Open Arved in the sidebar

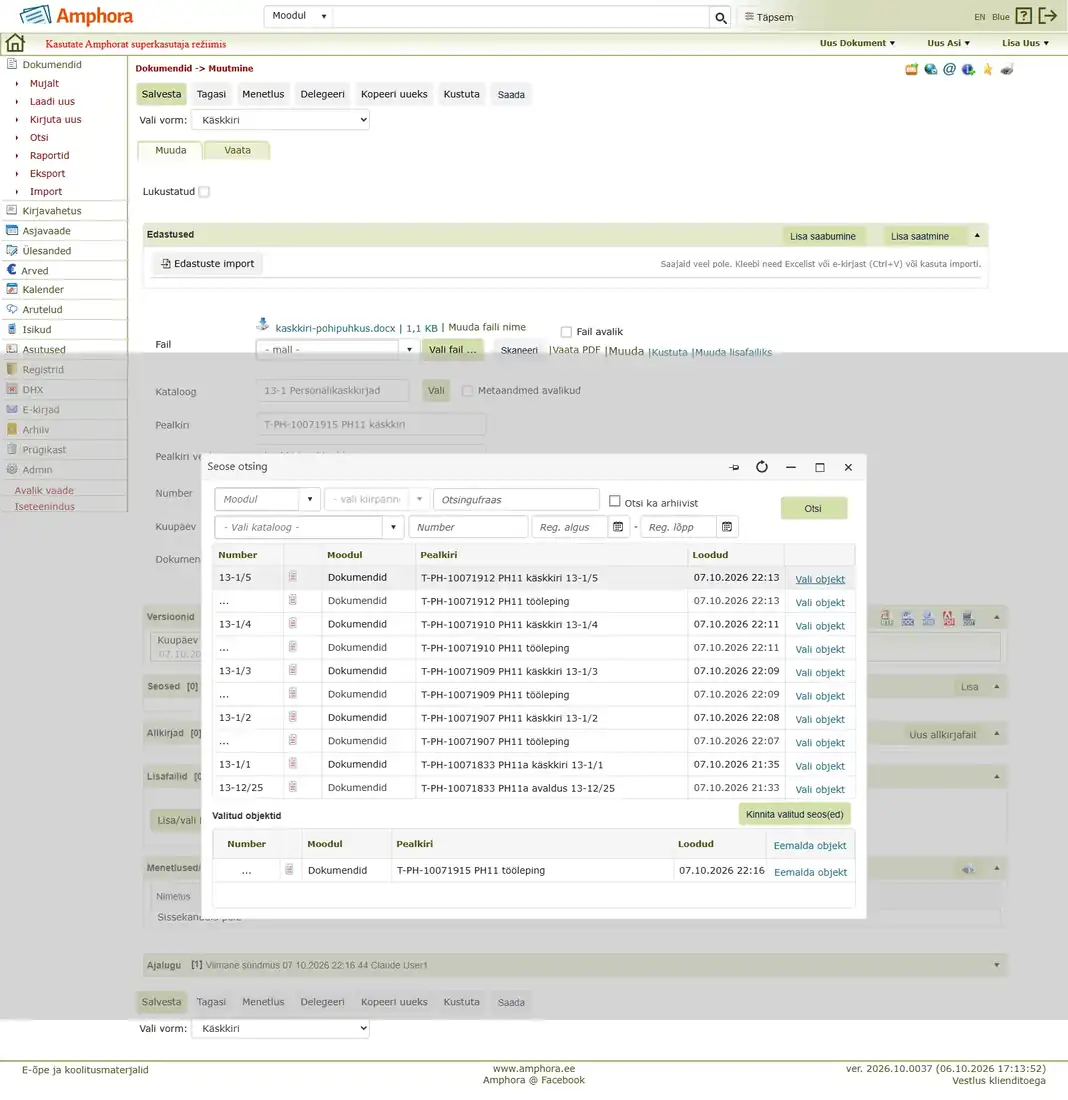(34, 270)
